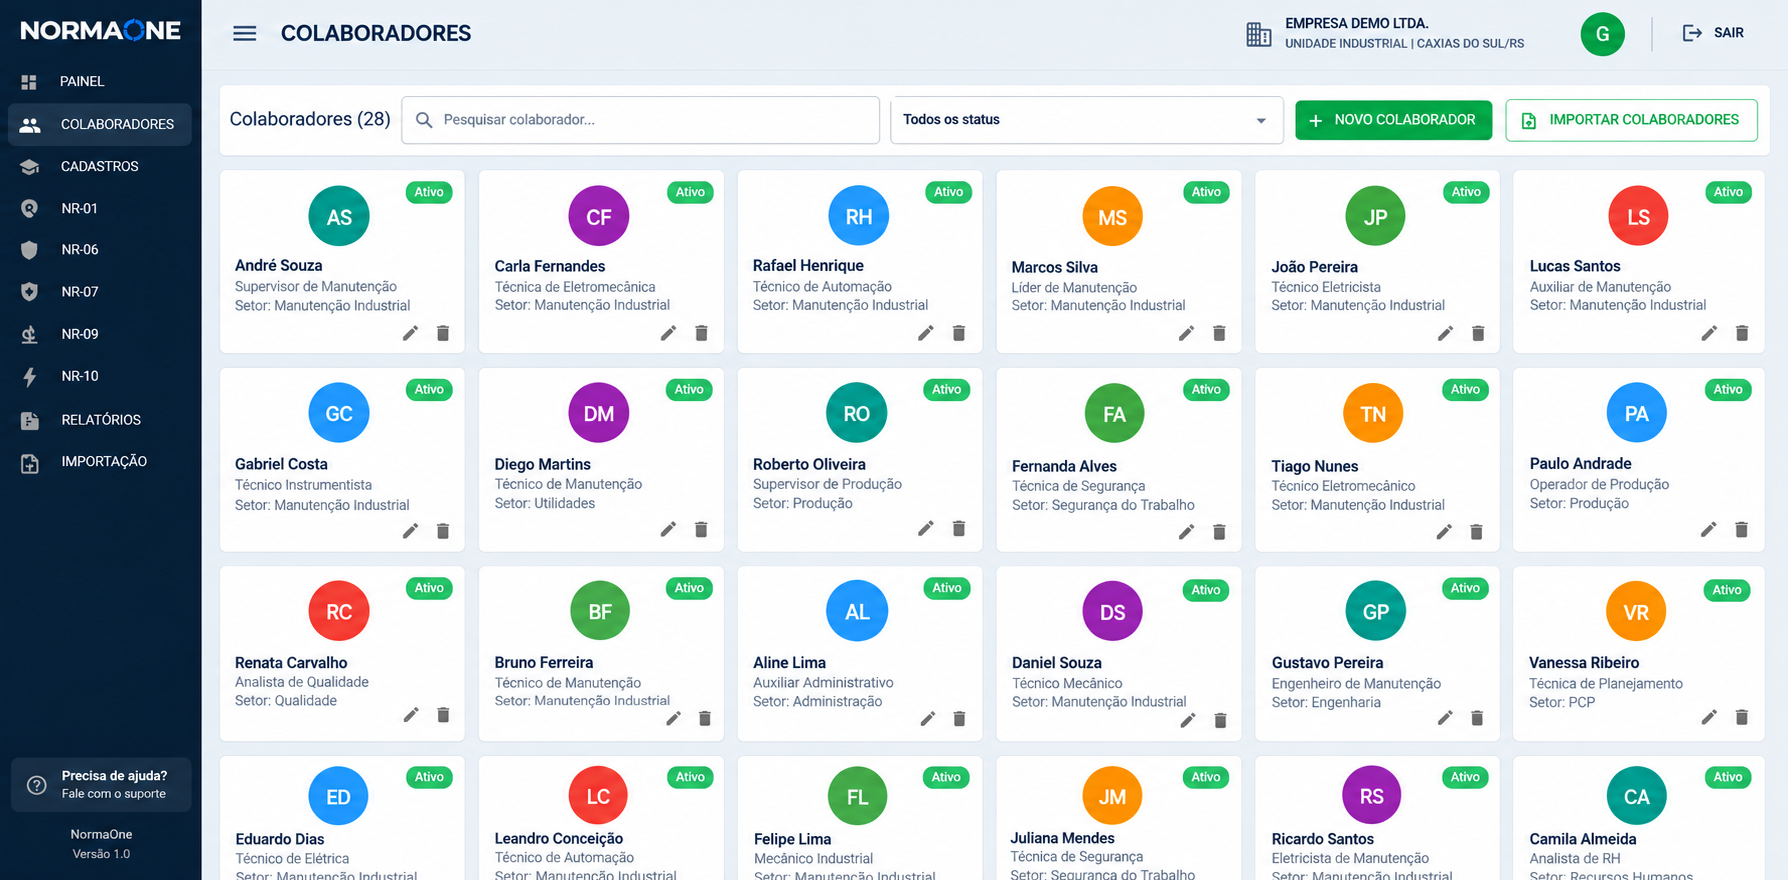Click the NormaOne logo
The width and height of the screenshot is (1788, 880).
point(100,30)
